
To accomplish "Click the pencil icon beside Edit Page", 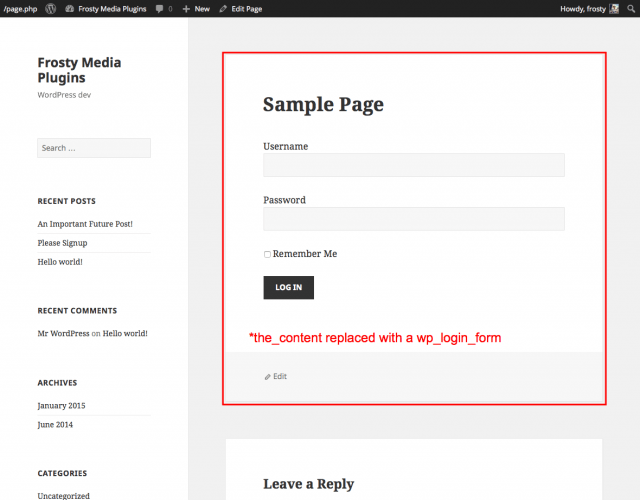I will pos(223,8).
